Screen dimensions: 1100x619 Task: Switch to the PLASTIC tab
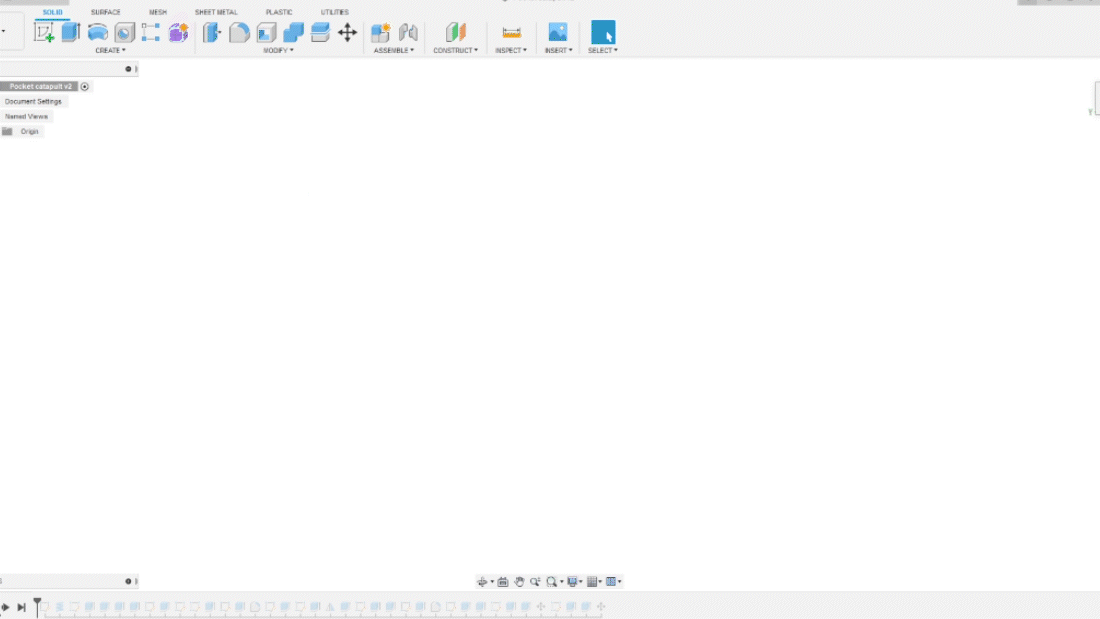pyautogui.click(x=279, y=12)
